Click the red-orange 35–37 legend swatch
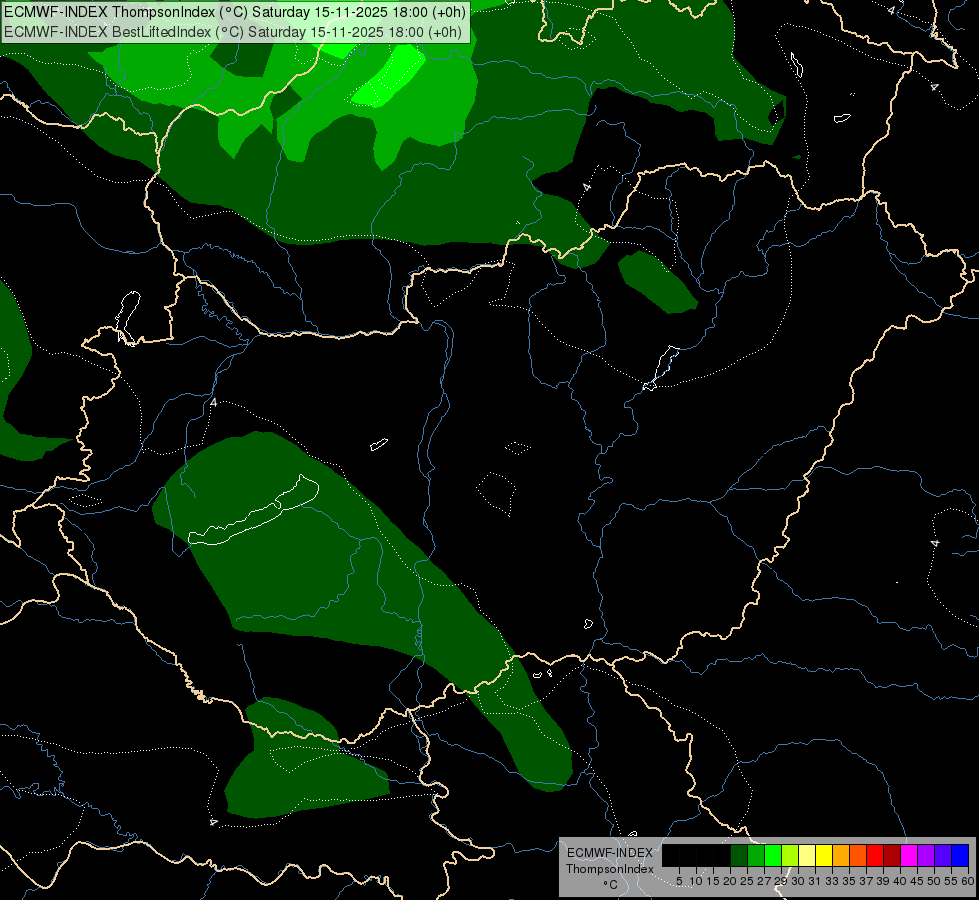The image size is (979, 900). [858, 855]
